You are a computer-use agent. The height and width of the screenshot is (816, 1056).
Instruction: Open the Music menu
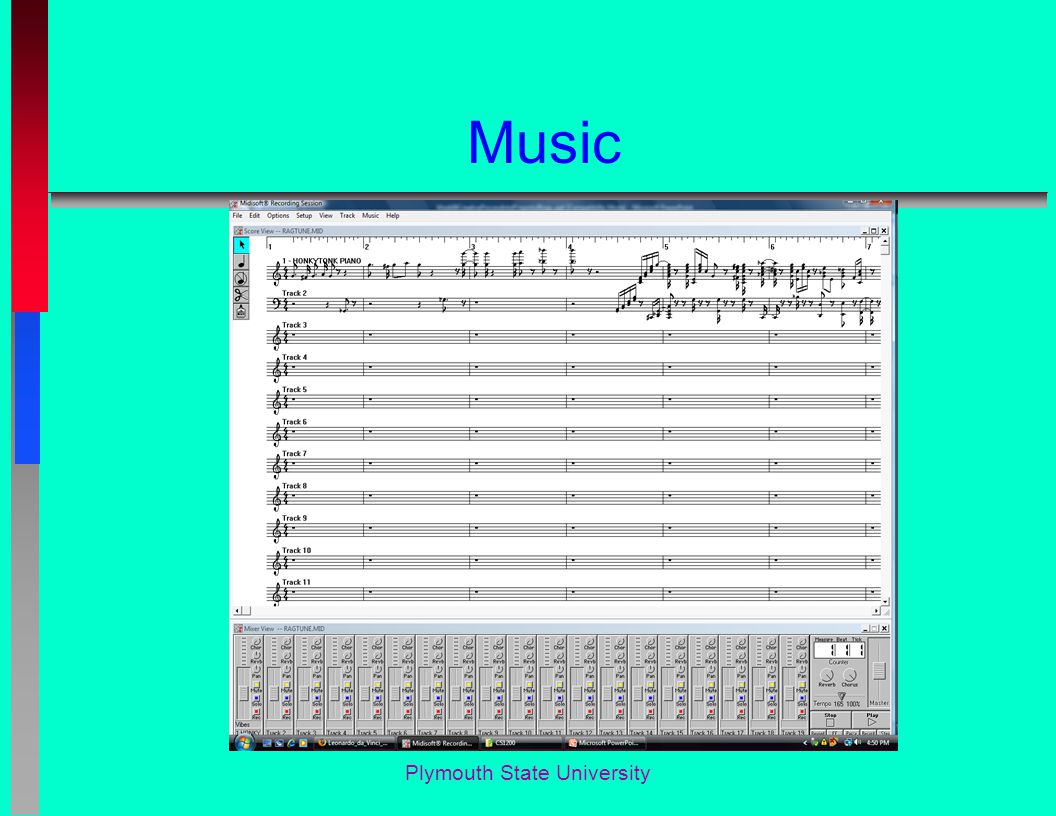click(370, 216)
